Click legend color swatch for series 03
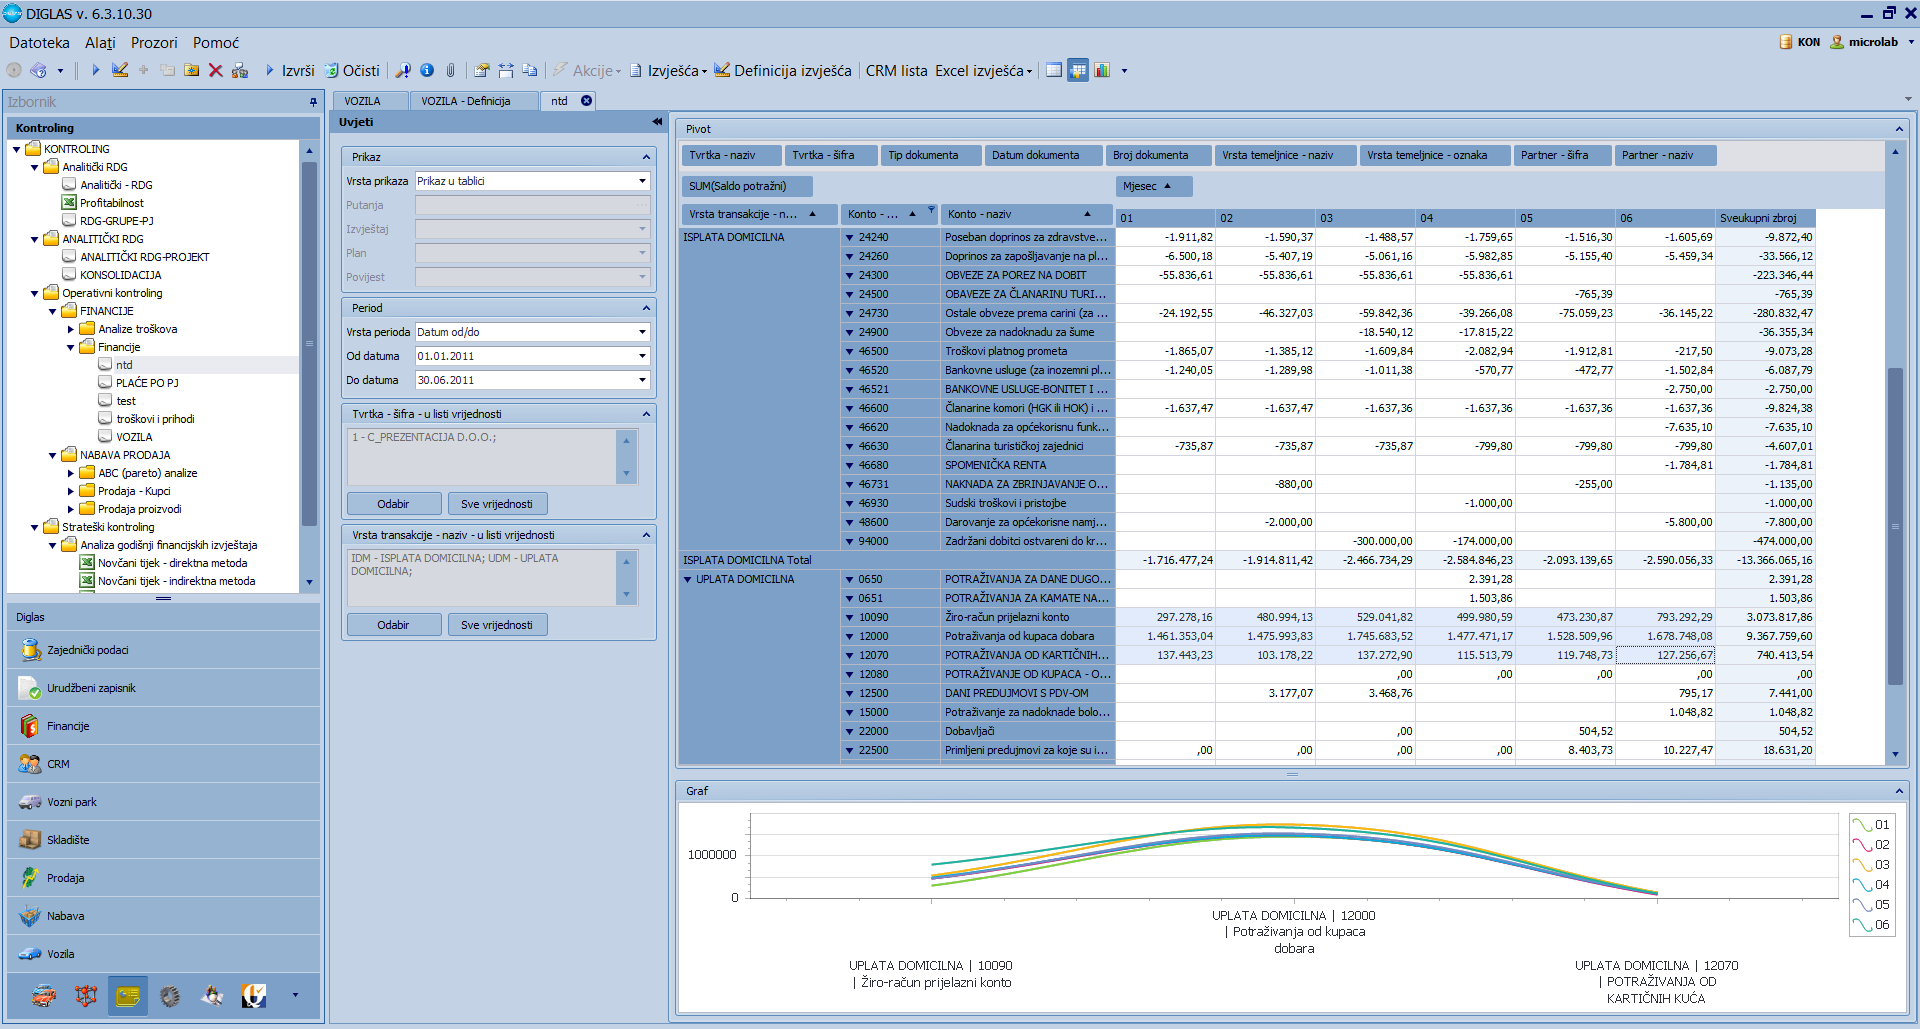The width and height of the screenshot is (1920, 1029). point(1861,865)
